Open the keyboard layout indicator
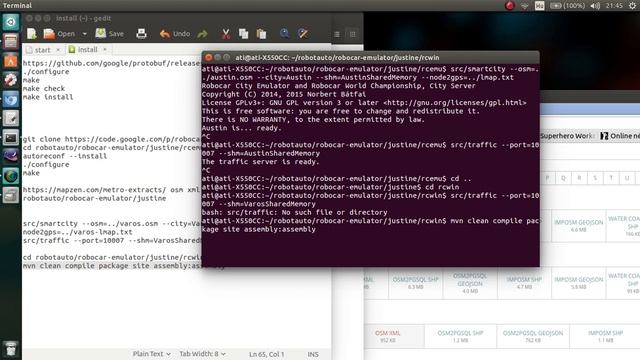The image size is (640, 360). (540, 6)
